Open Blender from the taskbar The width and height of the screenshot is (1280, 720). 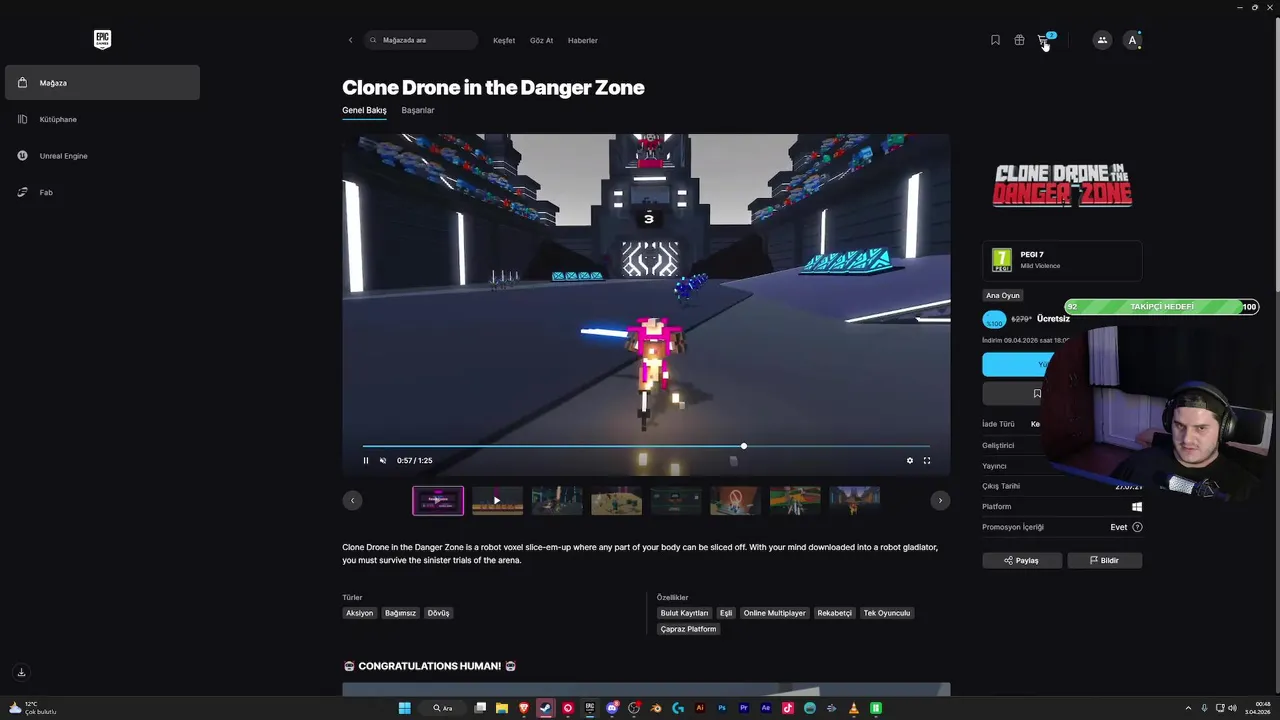(x=656, y=708)
